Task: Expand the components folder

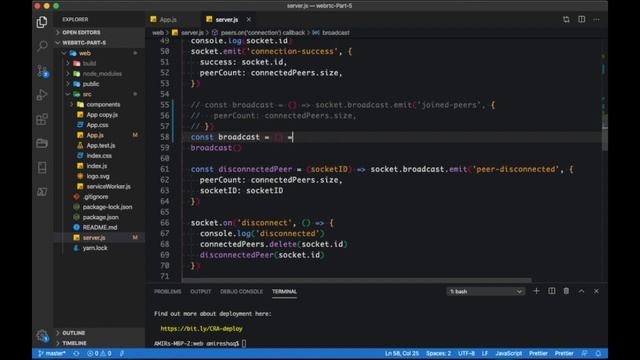Action: 103,104
